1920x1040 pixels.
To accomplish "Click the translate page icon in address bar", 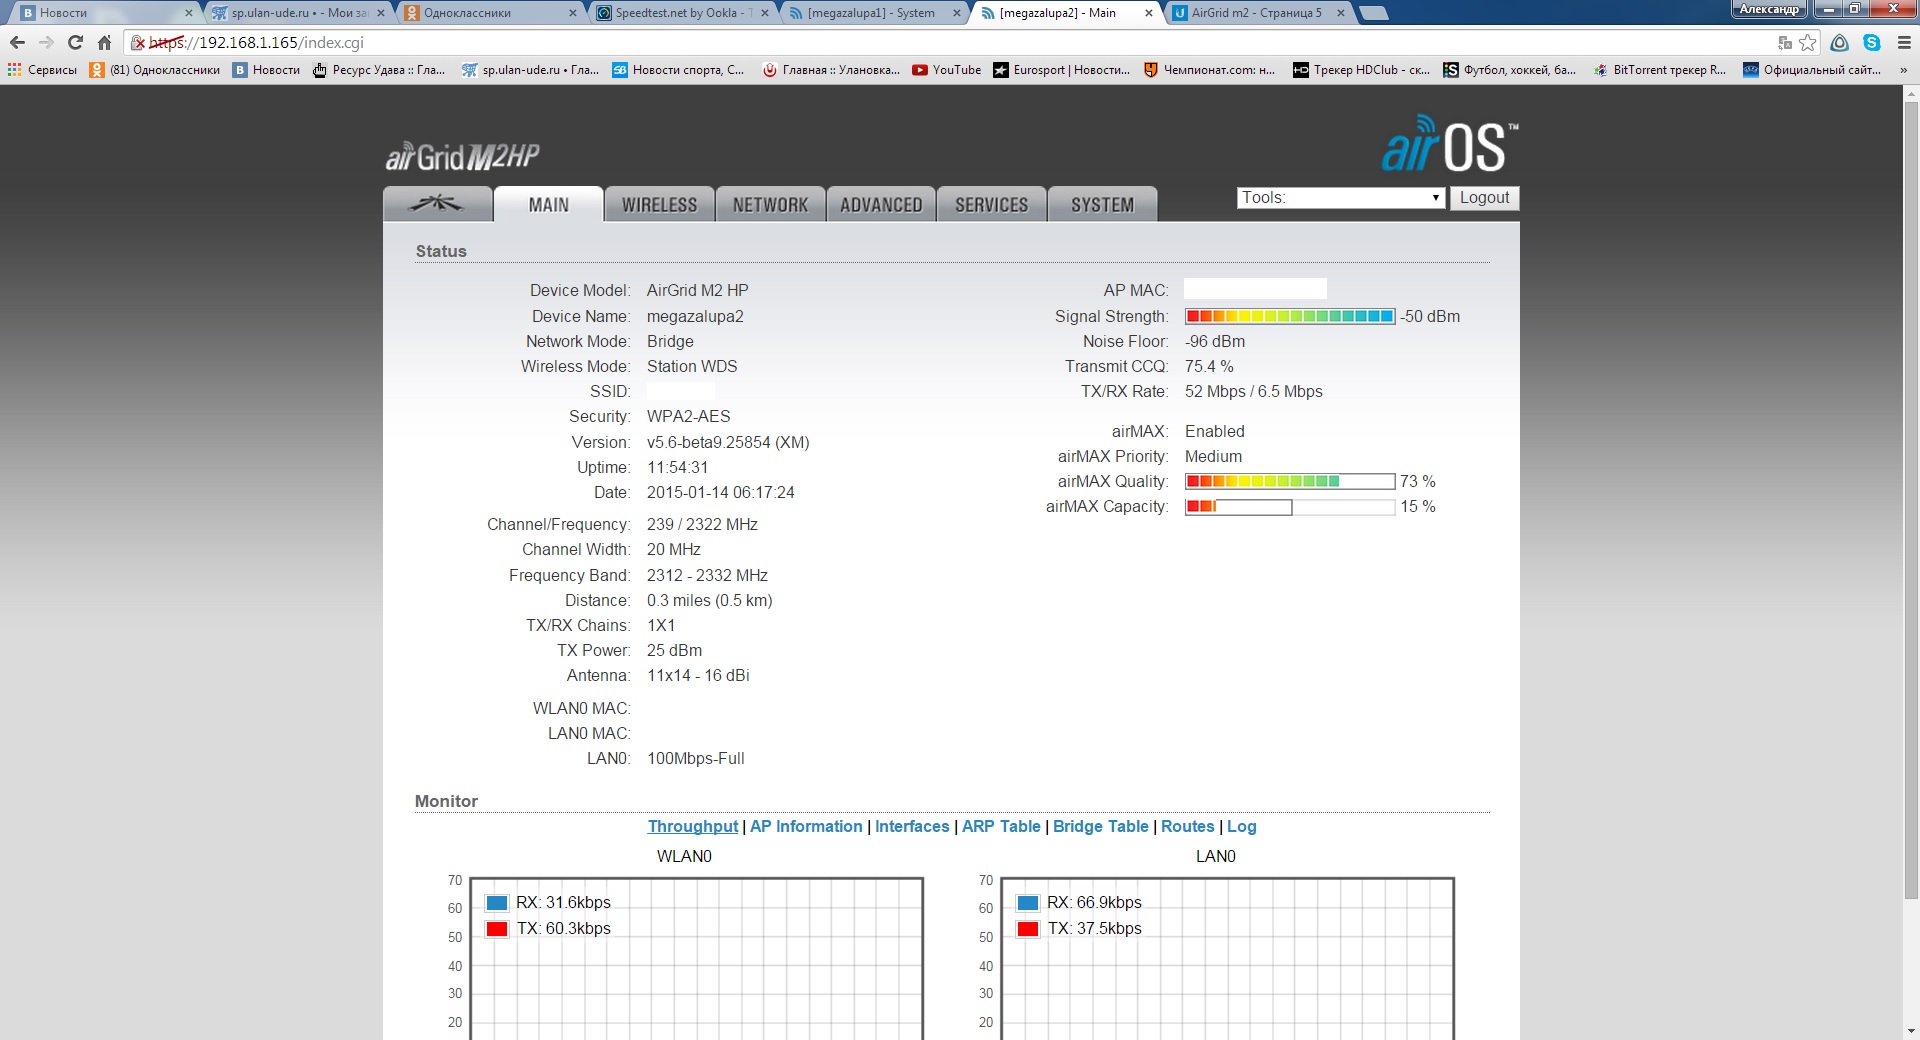I will (1785, 43).
